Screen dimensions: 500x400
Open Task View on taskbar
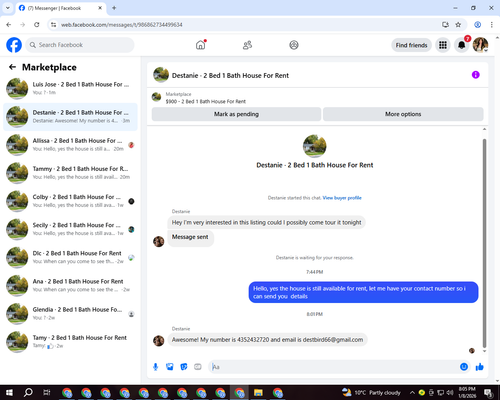coord(47,392)
